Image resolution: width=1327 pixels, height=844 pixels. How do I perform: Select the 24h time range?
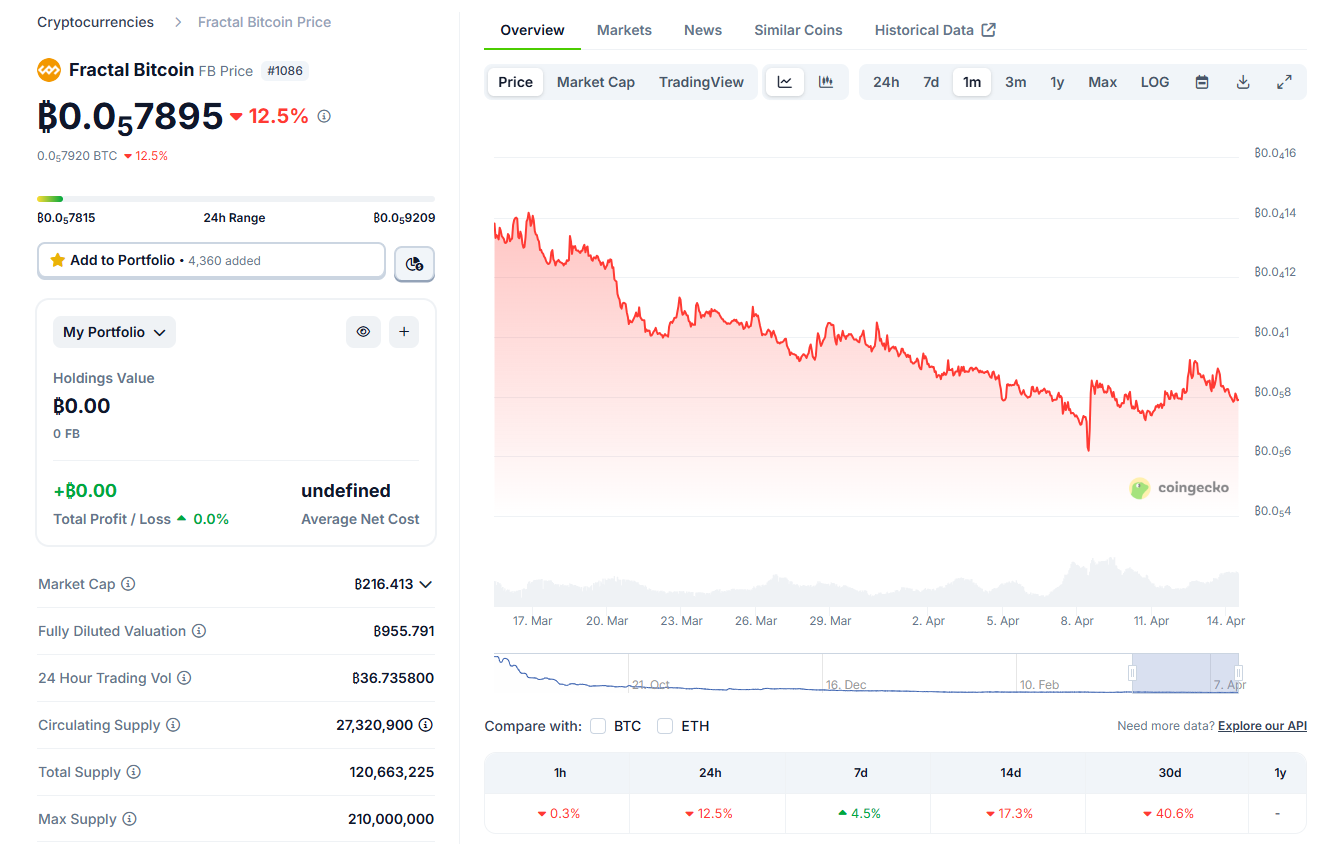click(x=886, y=82)
